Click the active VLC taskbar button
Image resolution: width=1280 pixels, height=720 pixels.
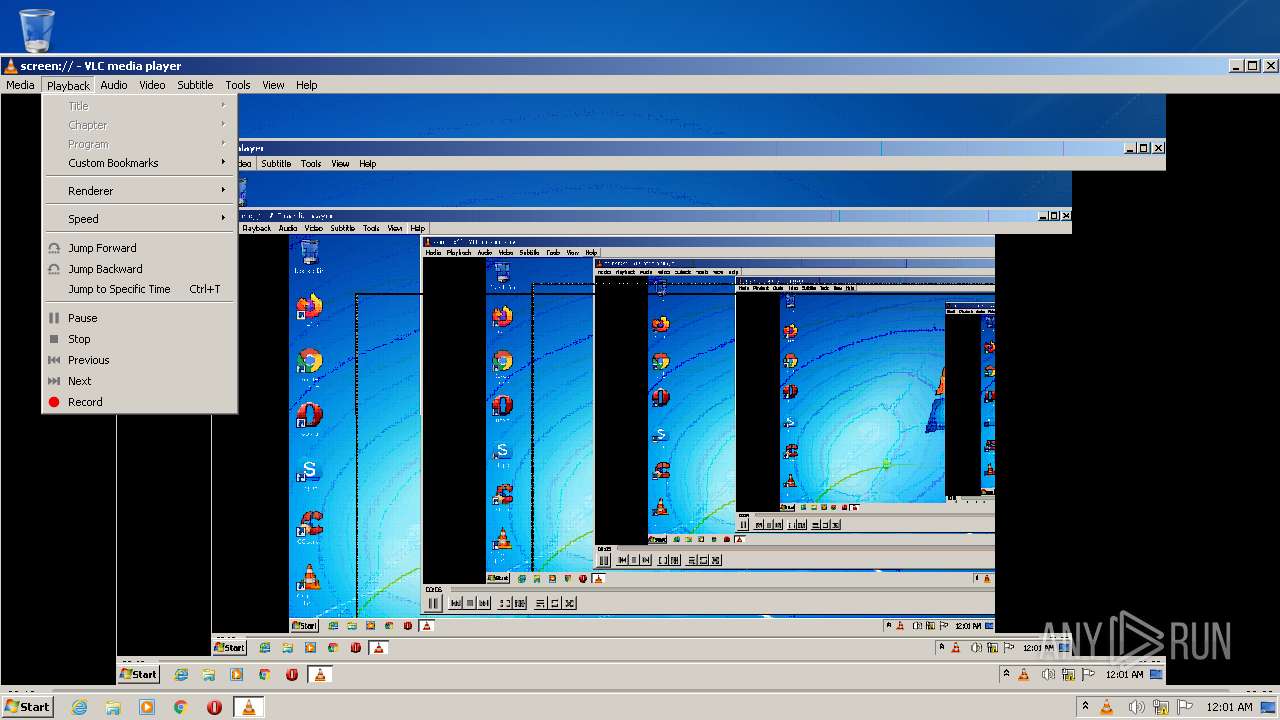[248, 707]
